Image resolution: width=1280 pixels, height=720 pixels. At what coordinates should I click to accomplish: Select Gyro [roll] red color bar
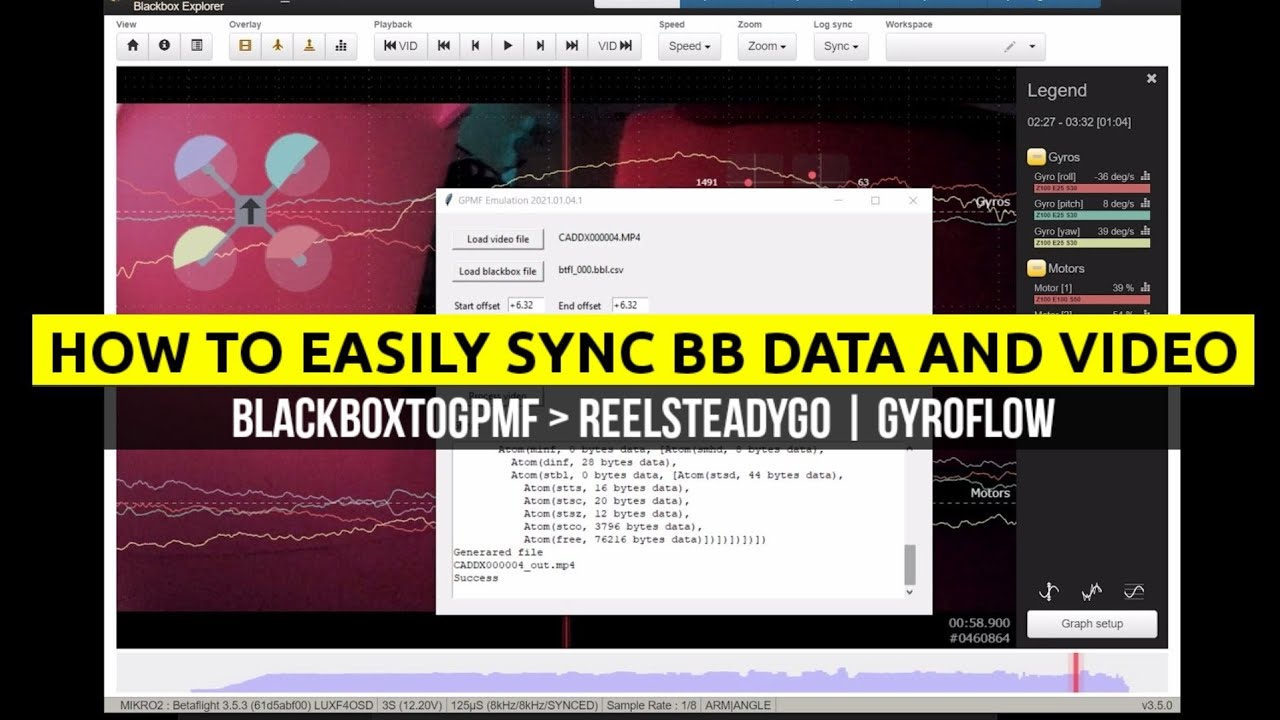[1092, 188]
